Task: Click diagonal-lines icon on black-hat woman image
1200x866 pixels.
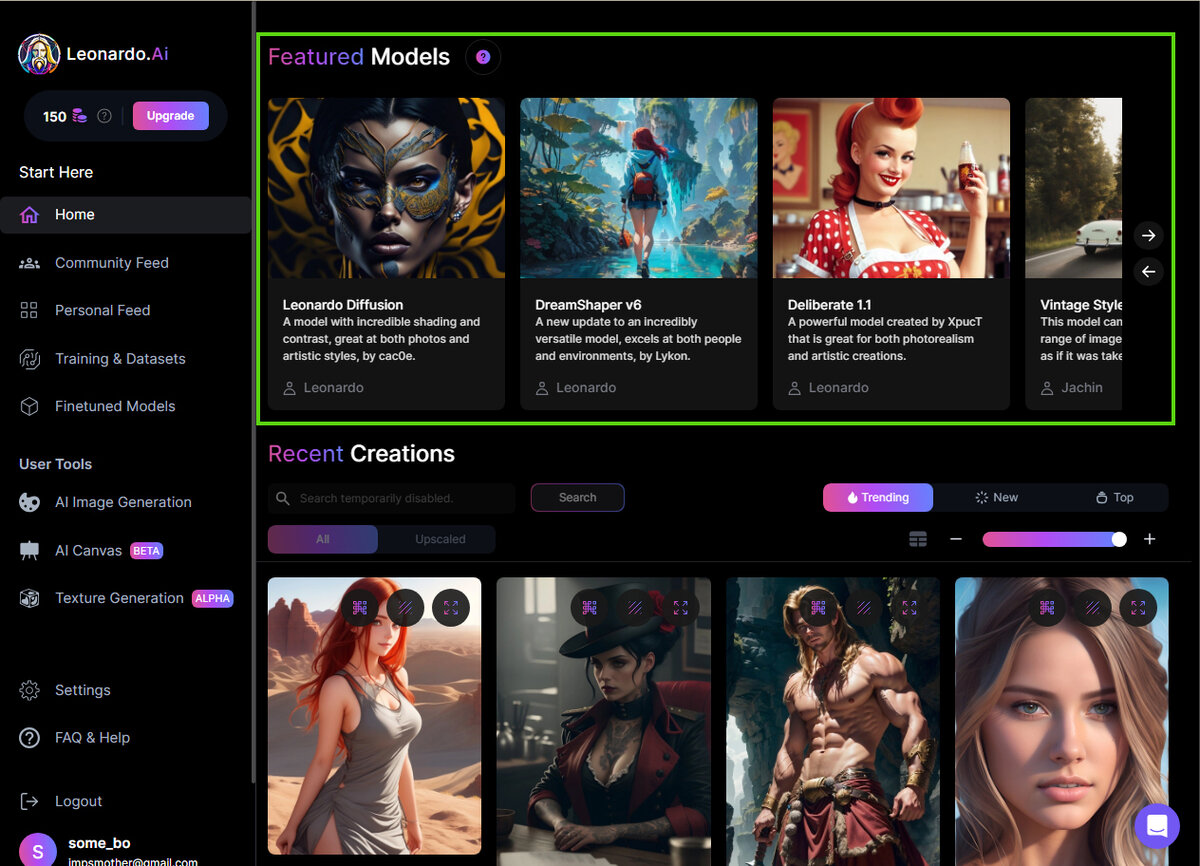Action: pos(635,607)
